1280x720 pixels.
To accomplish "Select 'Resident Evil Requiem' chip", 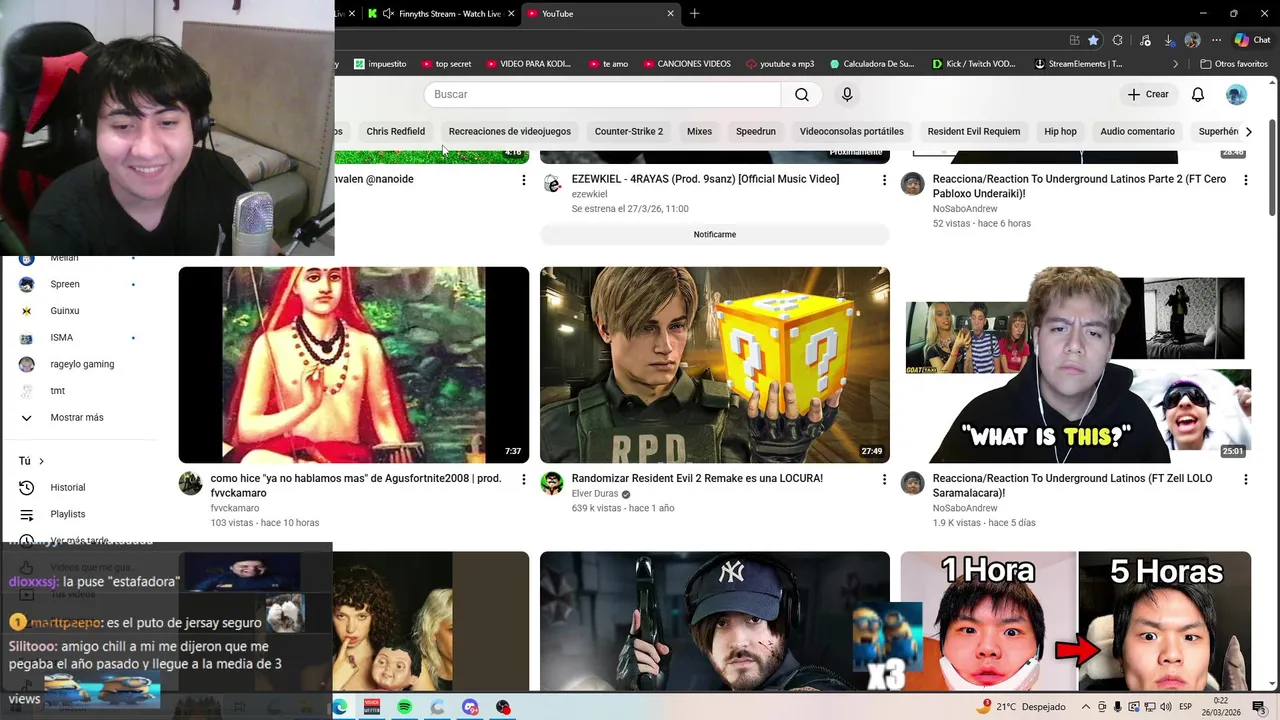I will tap(974, 131).
